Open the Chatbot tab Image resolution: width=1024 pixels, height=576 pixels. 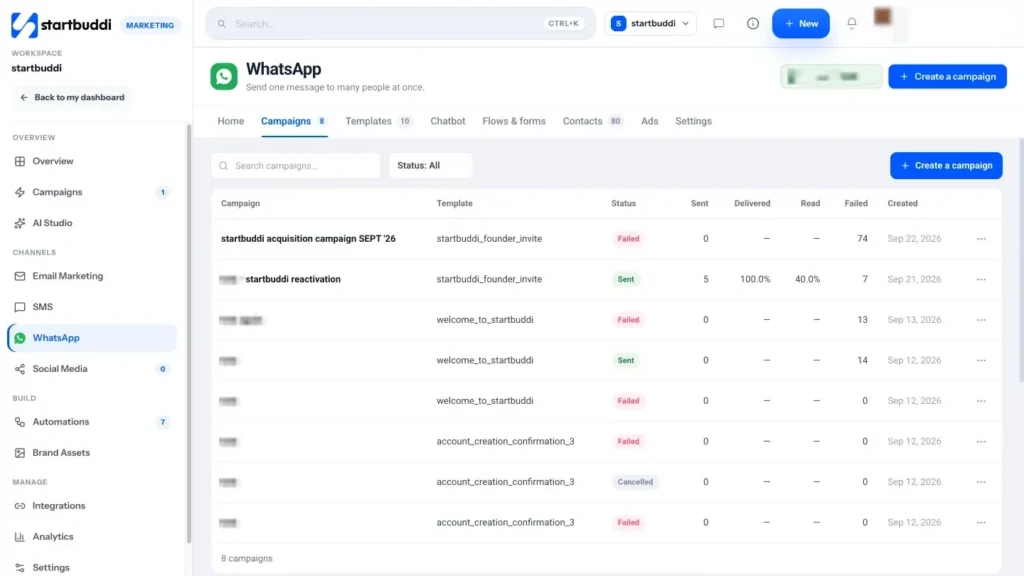click(448, 121)
